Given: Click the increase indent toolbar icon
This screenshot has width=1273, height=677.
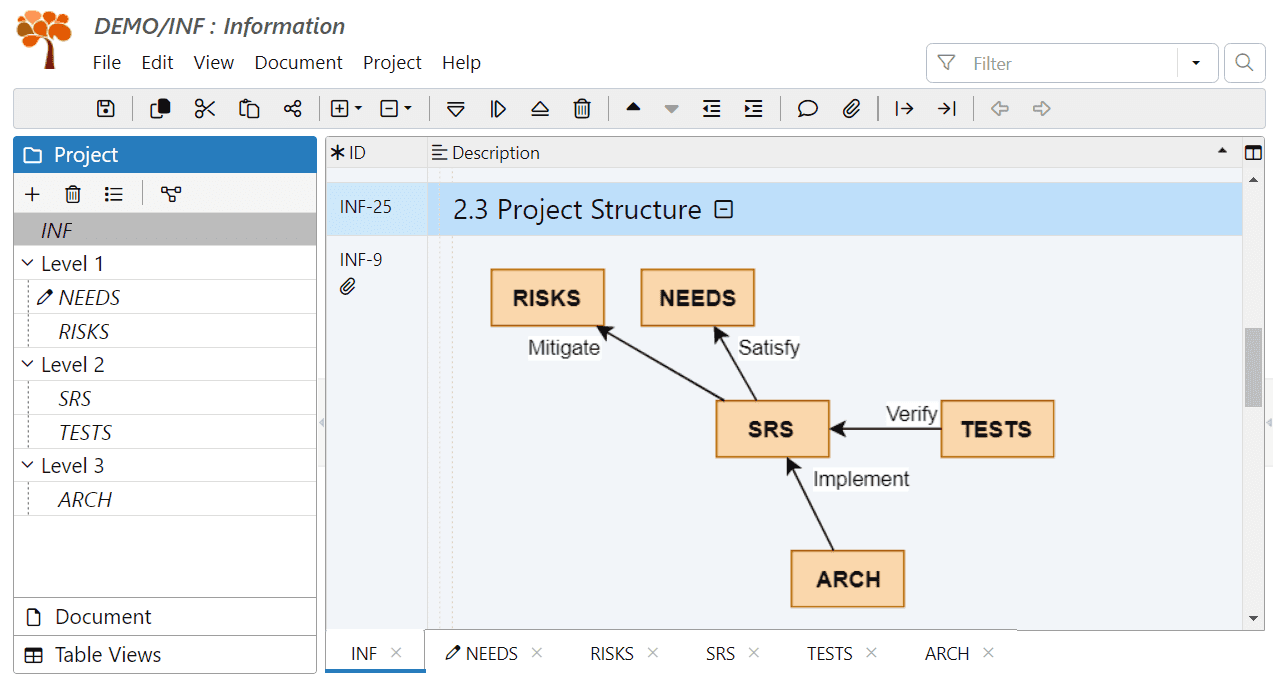Looking at the screenshot, I should [x=754, y=109].
